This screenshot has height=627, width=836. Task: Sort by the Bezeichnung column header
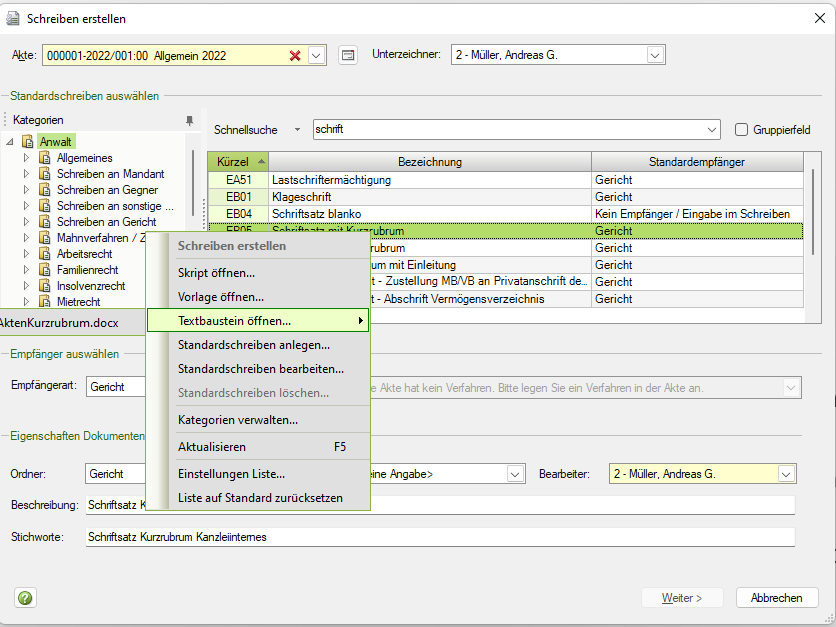(x=430, y=162)
